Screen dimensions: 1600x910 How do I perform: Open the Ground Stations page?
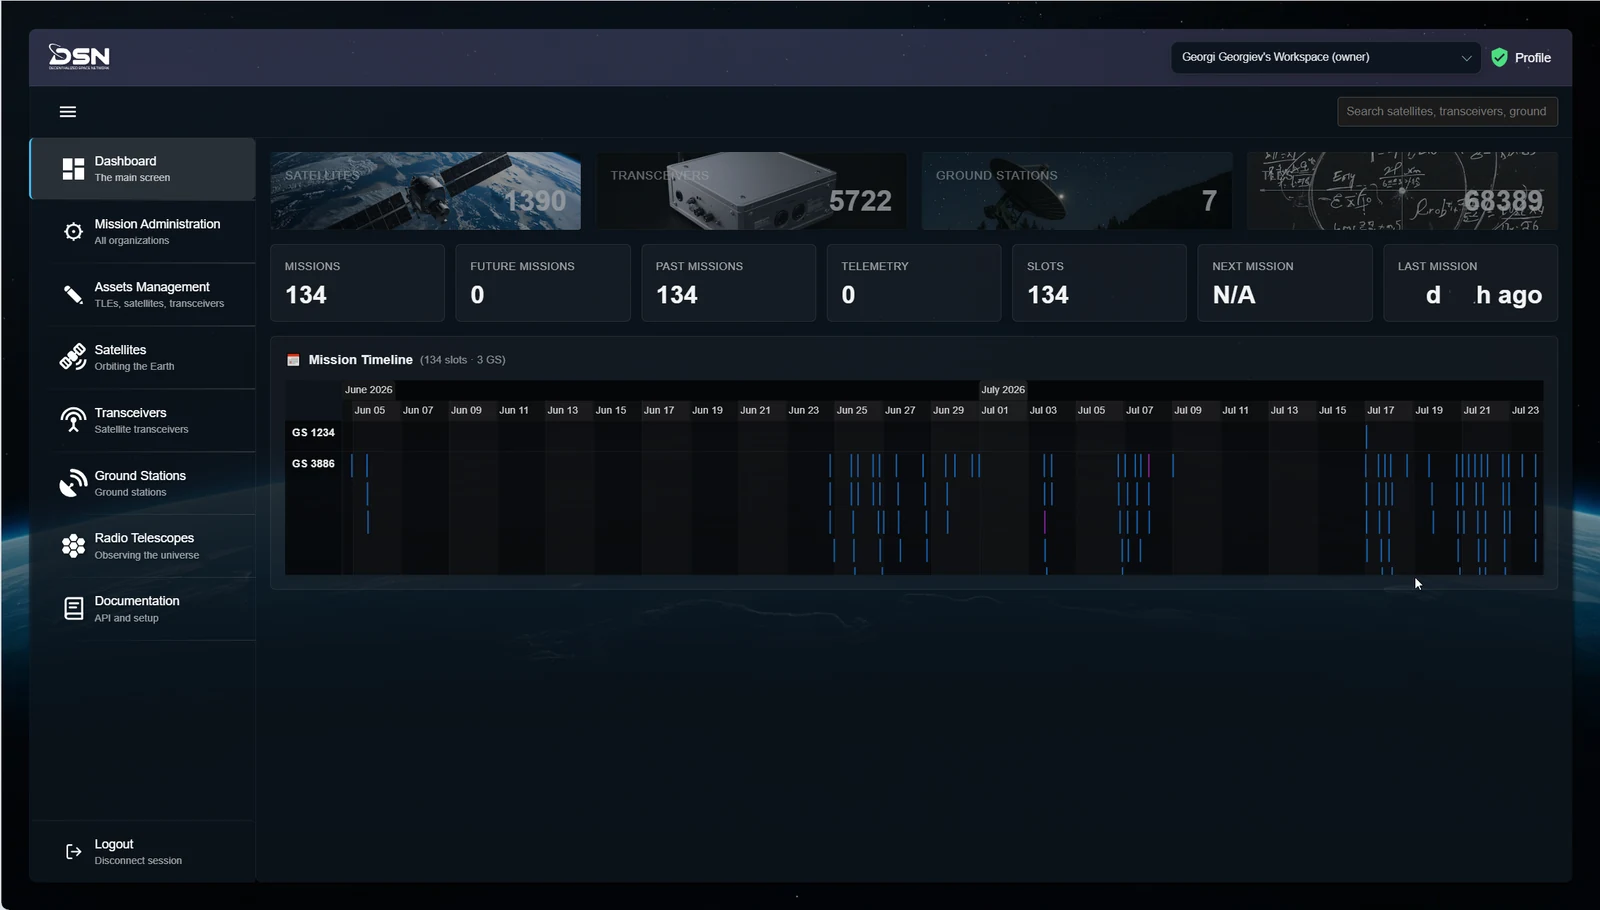[142, 483]
